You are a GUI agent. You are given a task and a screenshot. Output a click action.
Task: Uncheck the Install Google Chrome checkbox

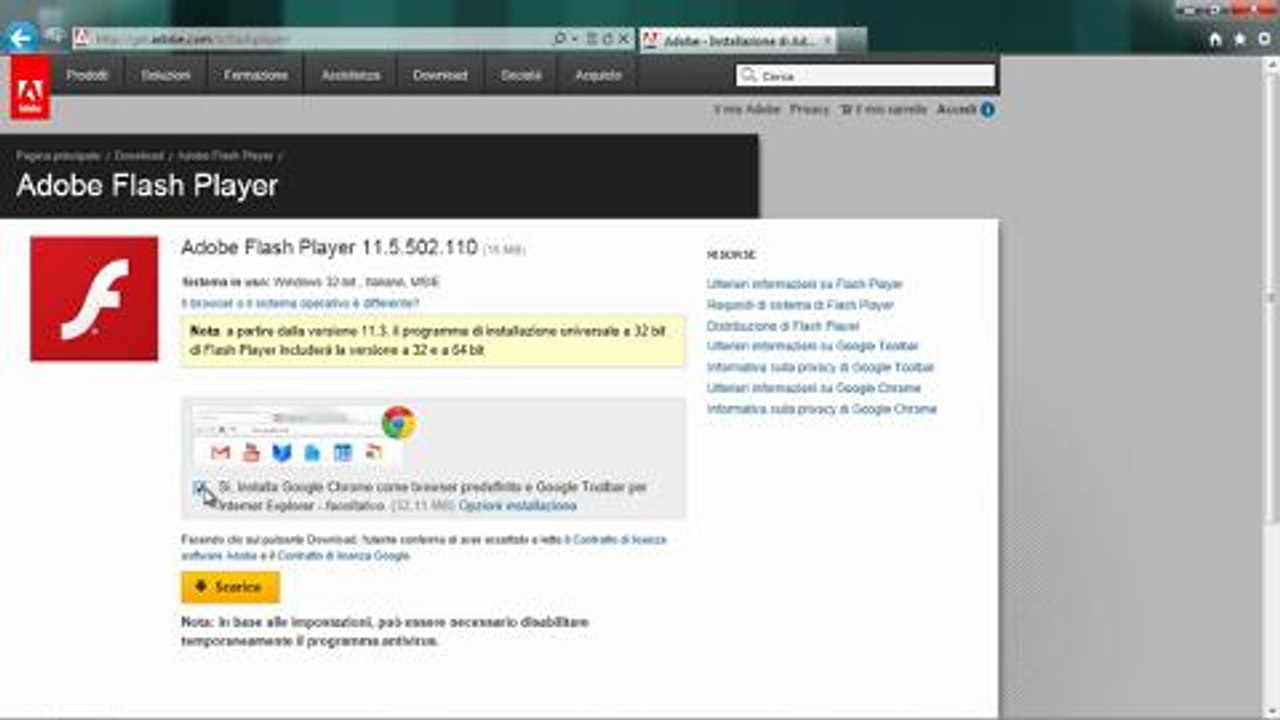[x=200, y=488]
